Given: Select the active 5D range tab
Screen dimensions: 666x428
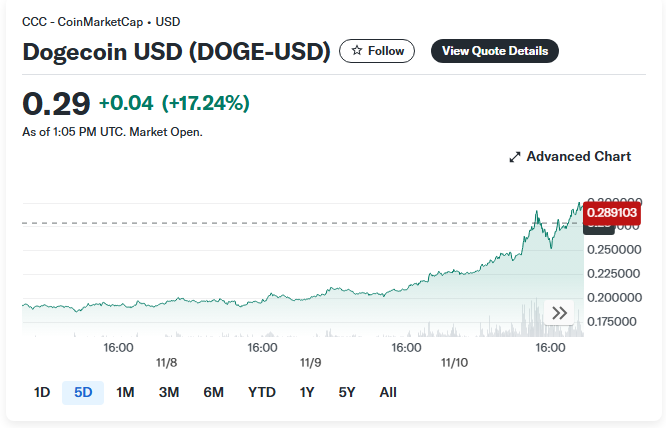Looking at the screenshot, I should click(83, 393).
